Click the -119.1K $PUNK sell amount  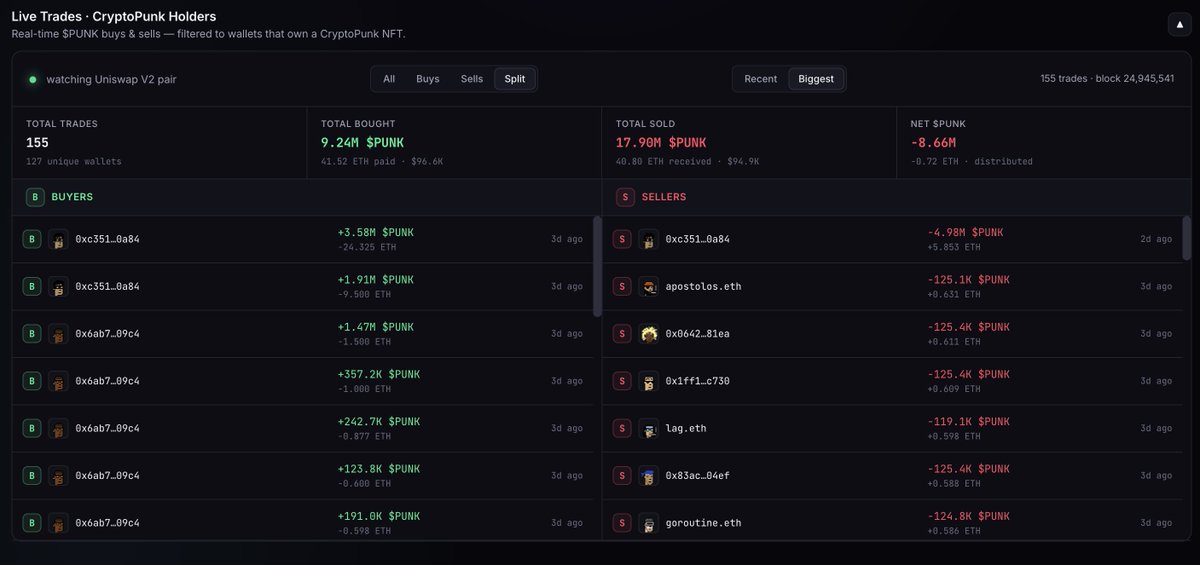(x=968, y=421)
